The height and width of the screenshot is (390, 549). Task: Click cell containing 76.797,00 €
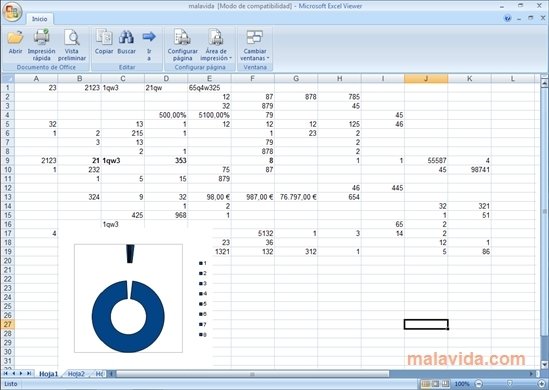(x=296, y=197)
